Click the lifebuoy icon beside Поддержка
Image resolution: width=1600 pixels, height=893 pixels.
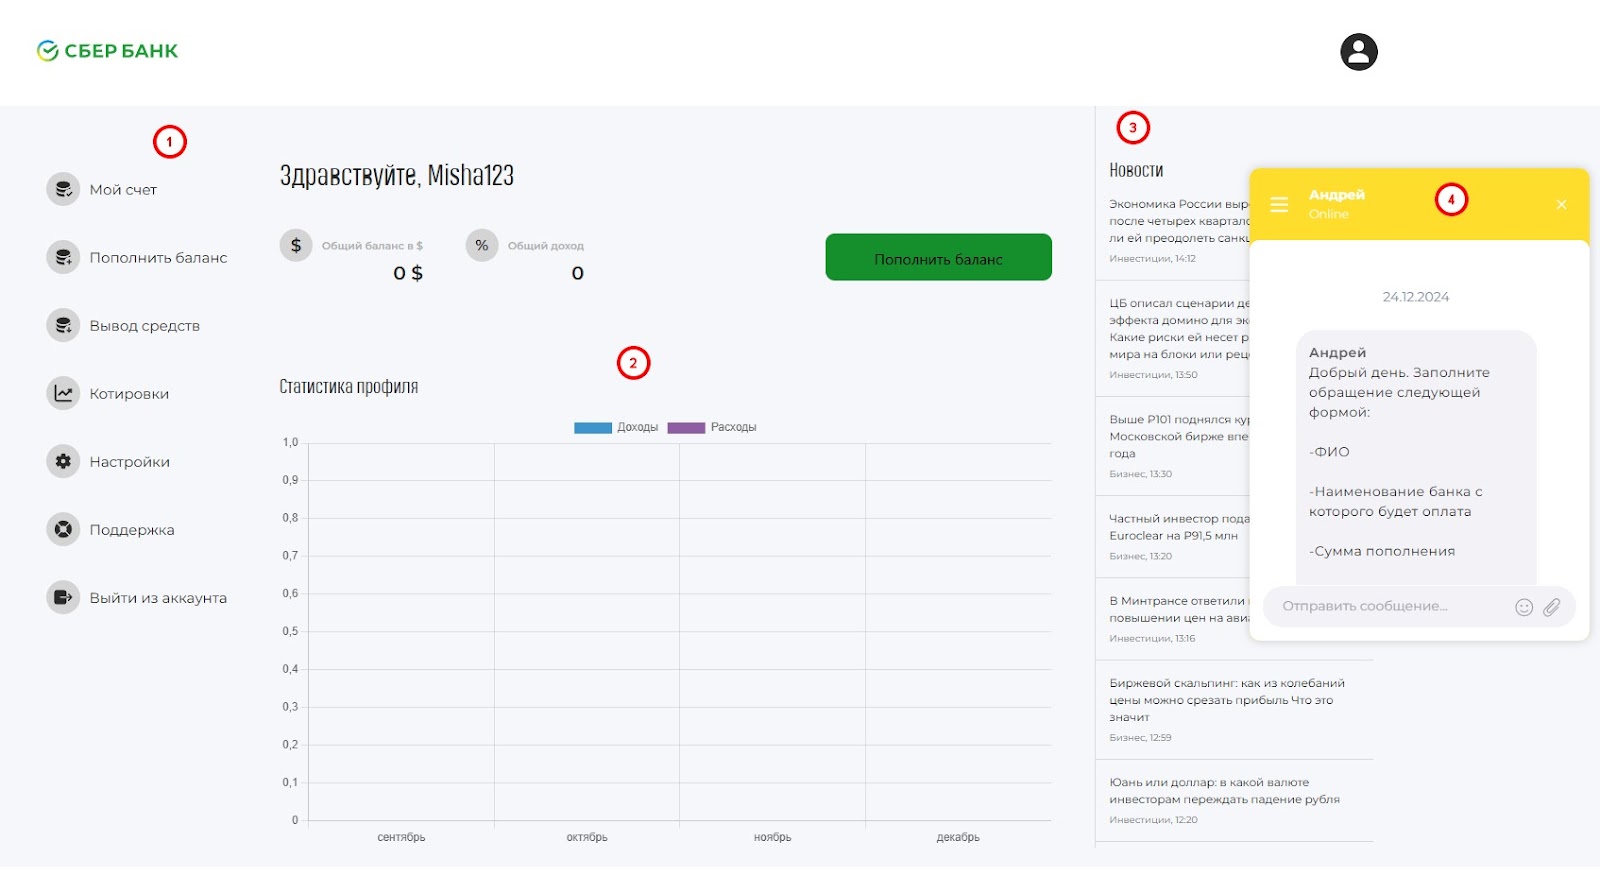[x=63, y=529]
